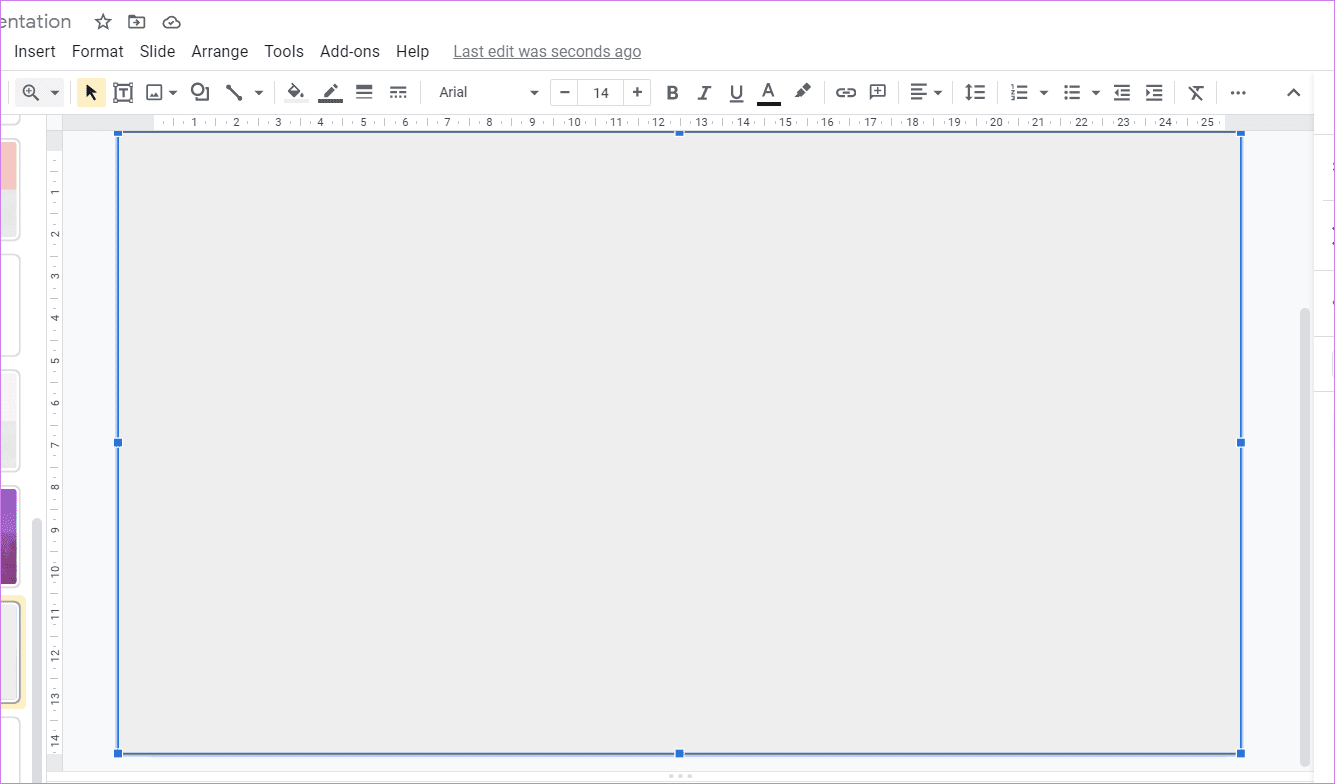Click the Increase indent icon
The width and height of the screenshot is (1335, 784).
click(1154, 93)
